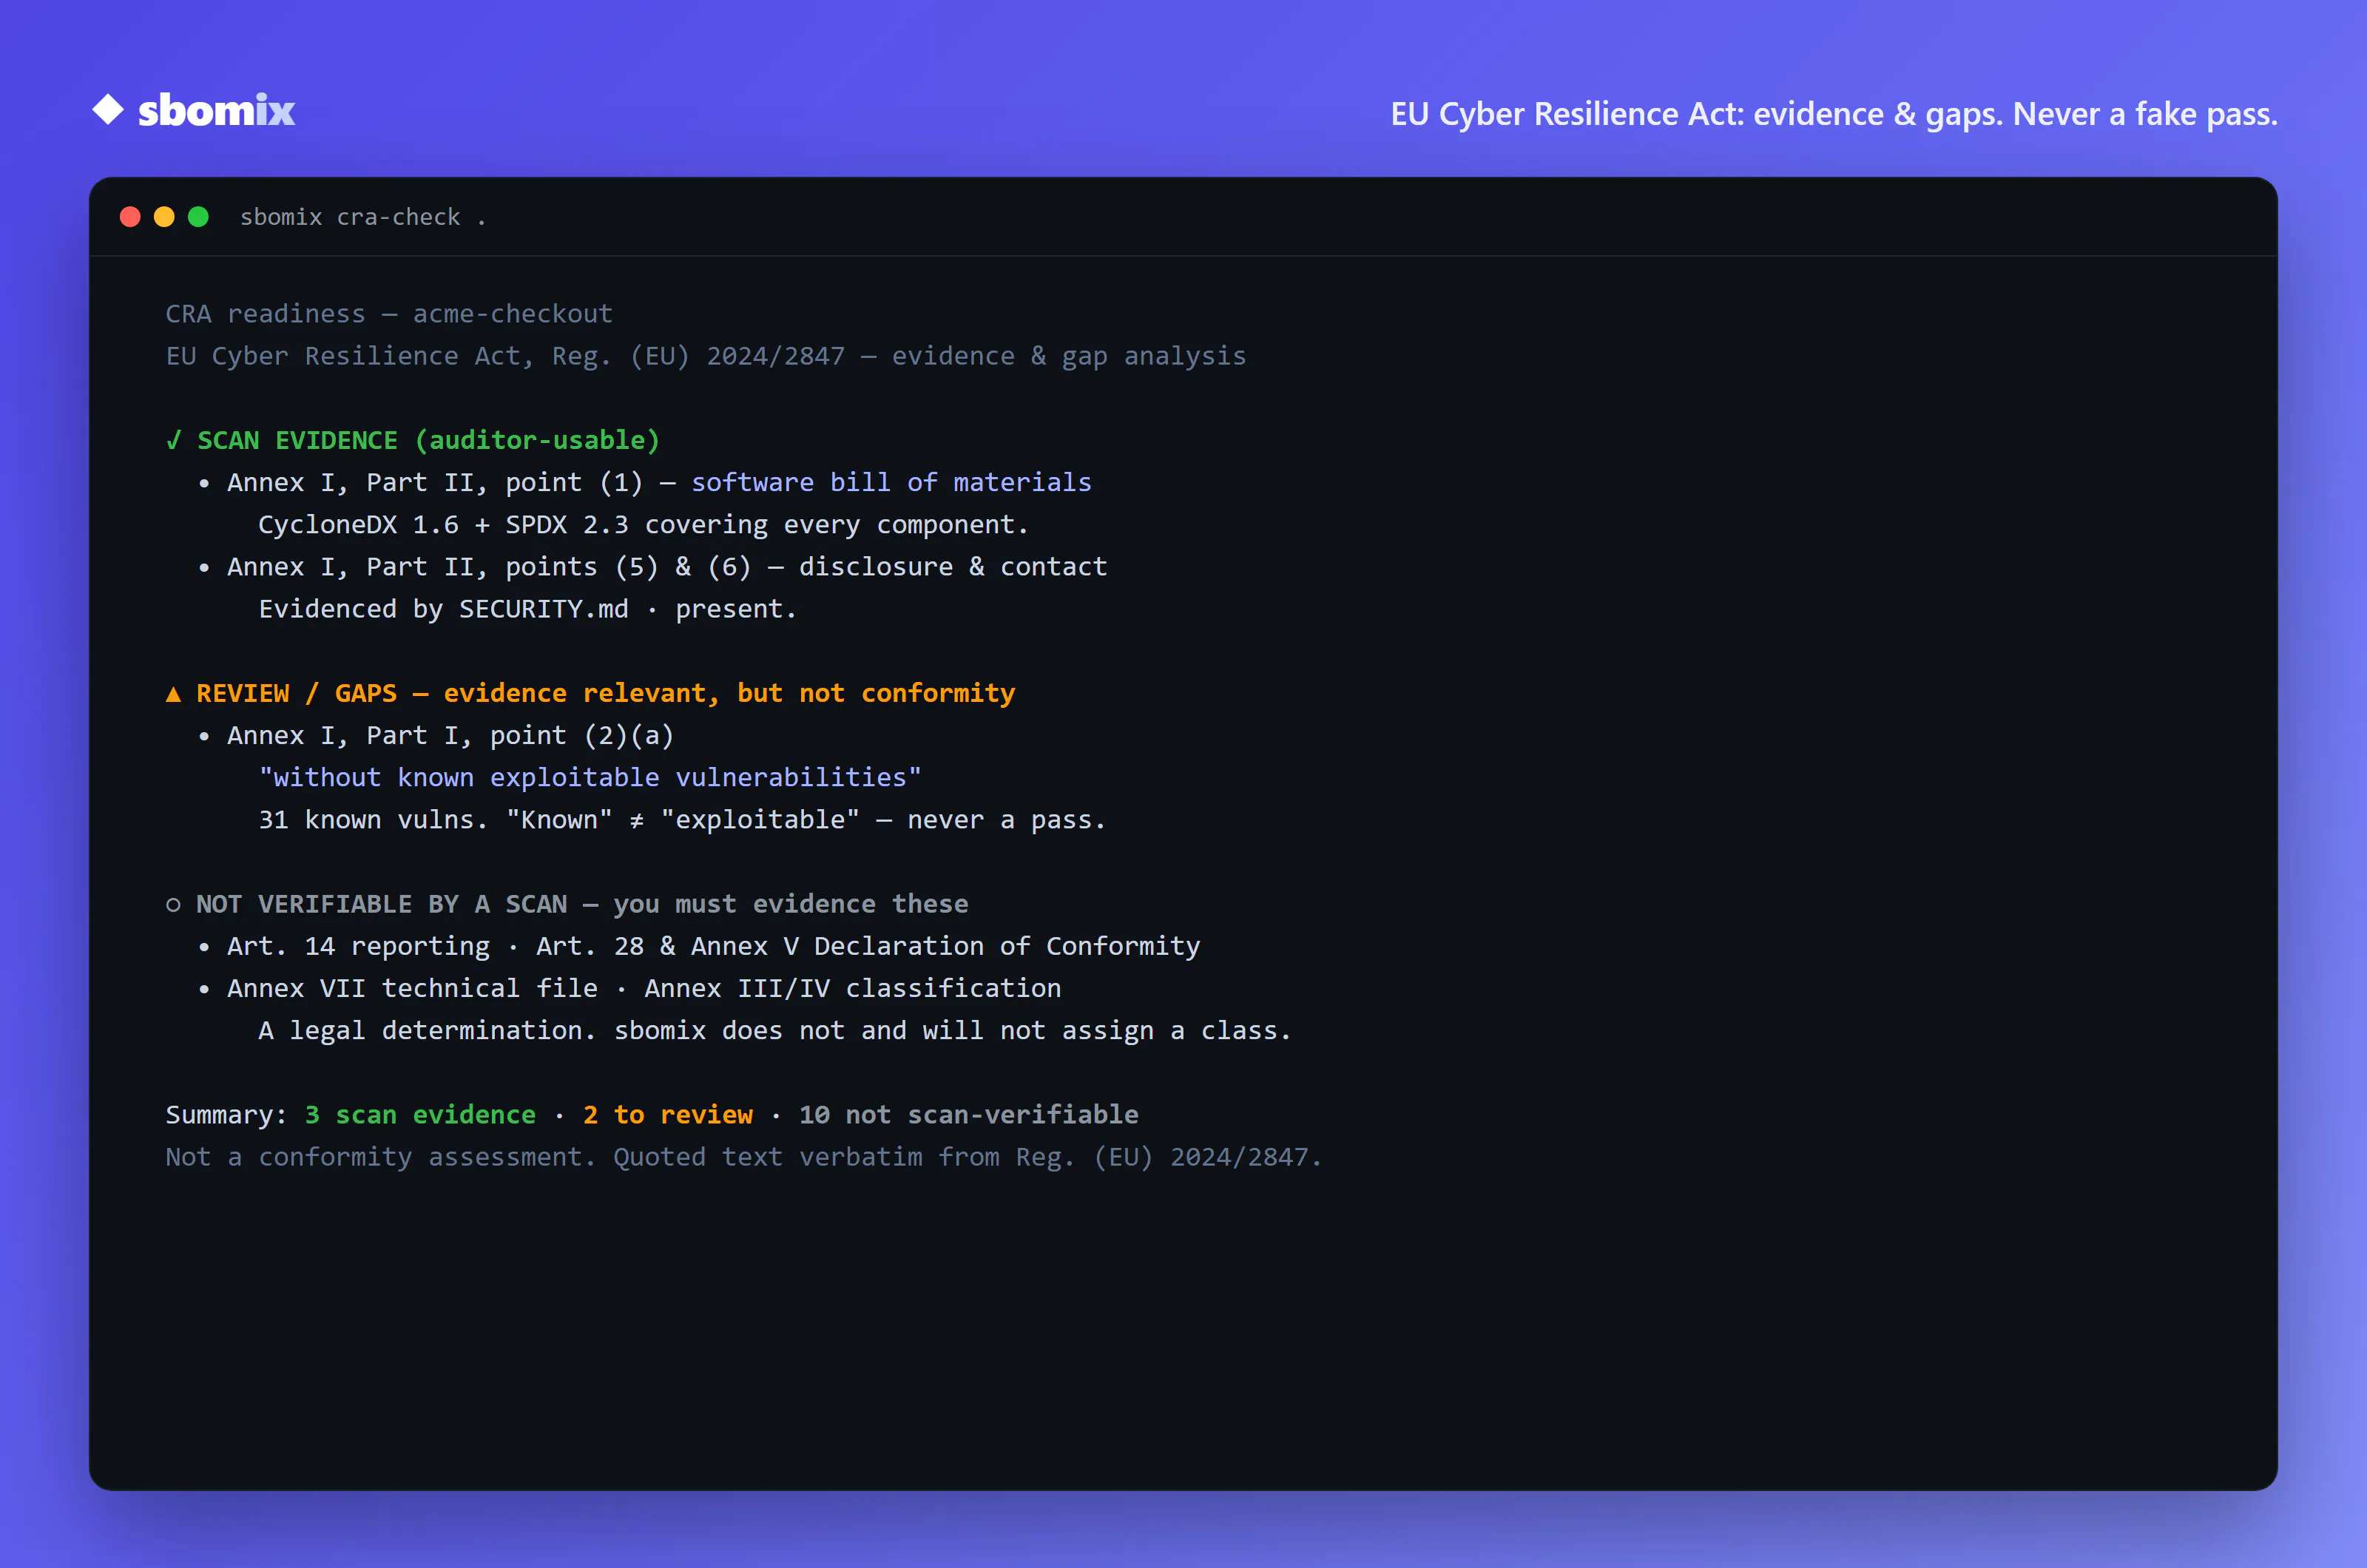Select the 'CycloneDX 1.6 + SPDX 2.3' line
2367x1568 pixels.
643,525
